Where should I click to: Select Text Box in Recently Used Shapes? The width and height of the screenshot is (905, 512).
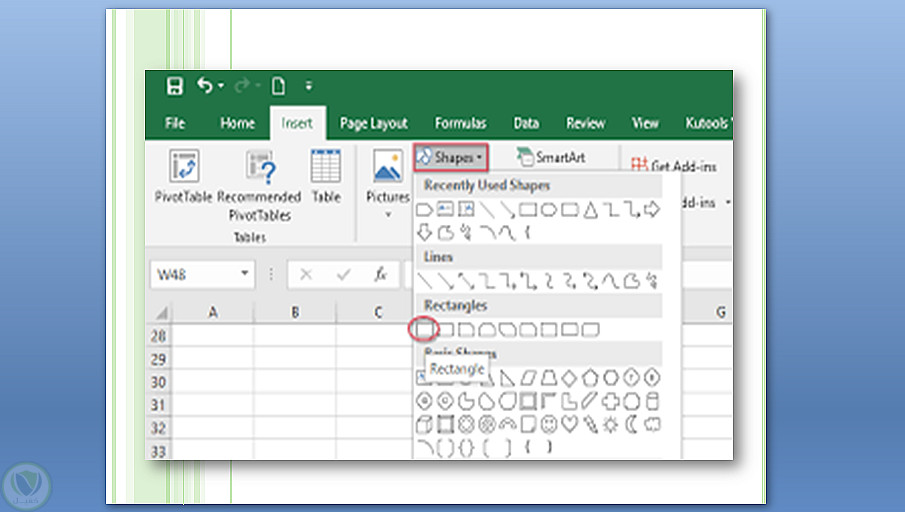click(x=444, y=209)
